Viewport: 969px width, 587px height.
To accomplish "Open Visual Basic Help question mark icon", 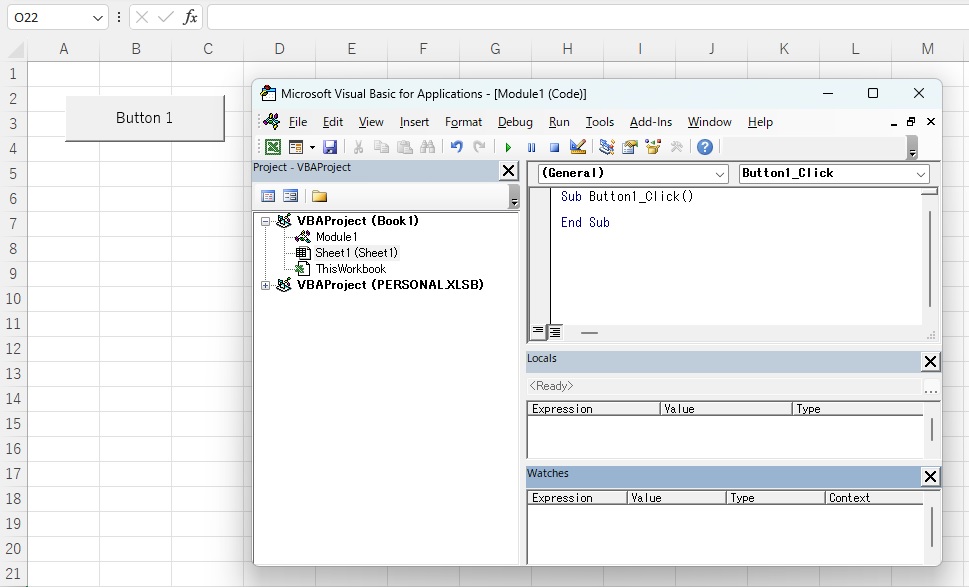I will click(x=705, y=147).
